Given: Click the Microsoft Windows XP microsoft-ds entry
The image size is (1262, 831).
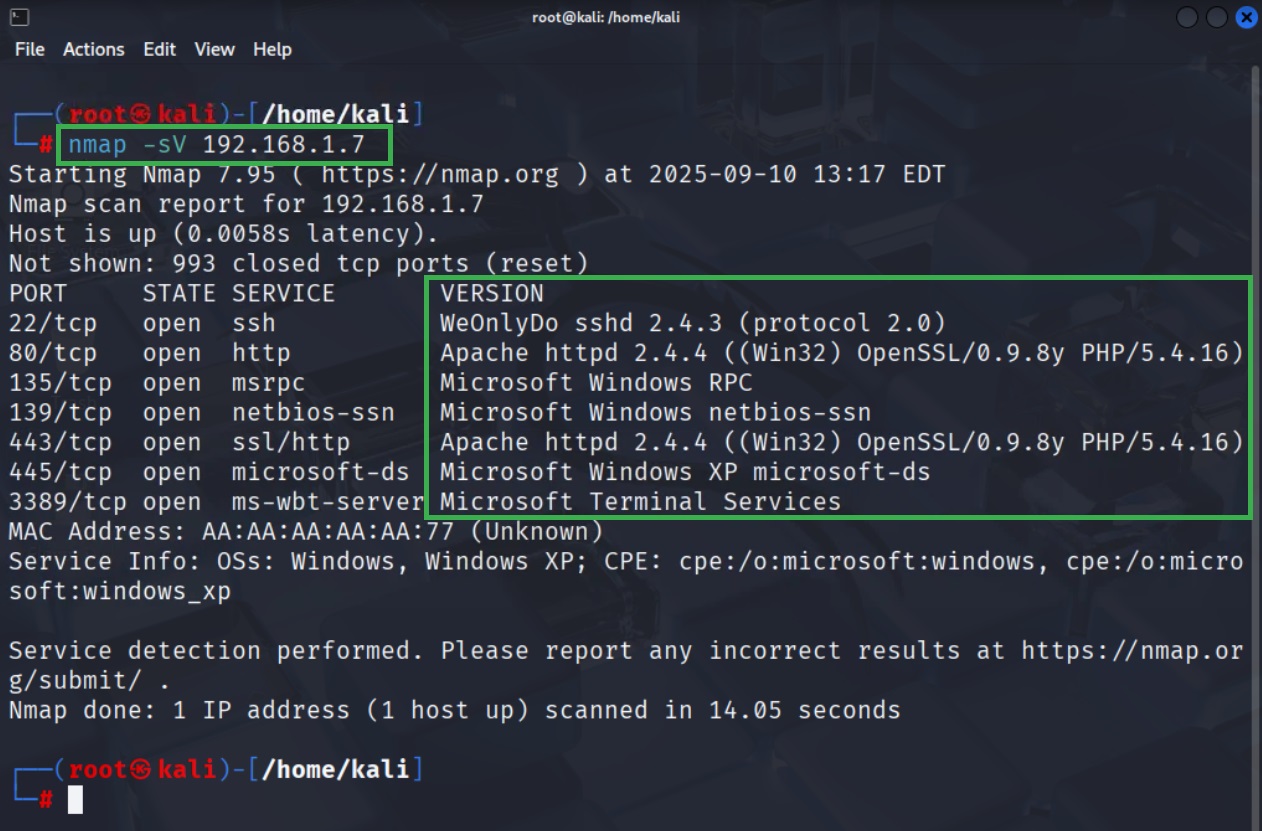Looking at the screenshot, I should pos(685,472).
